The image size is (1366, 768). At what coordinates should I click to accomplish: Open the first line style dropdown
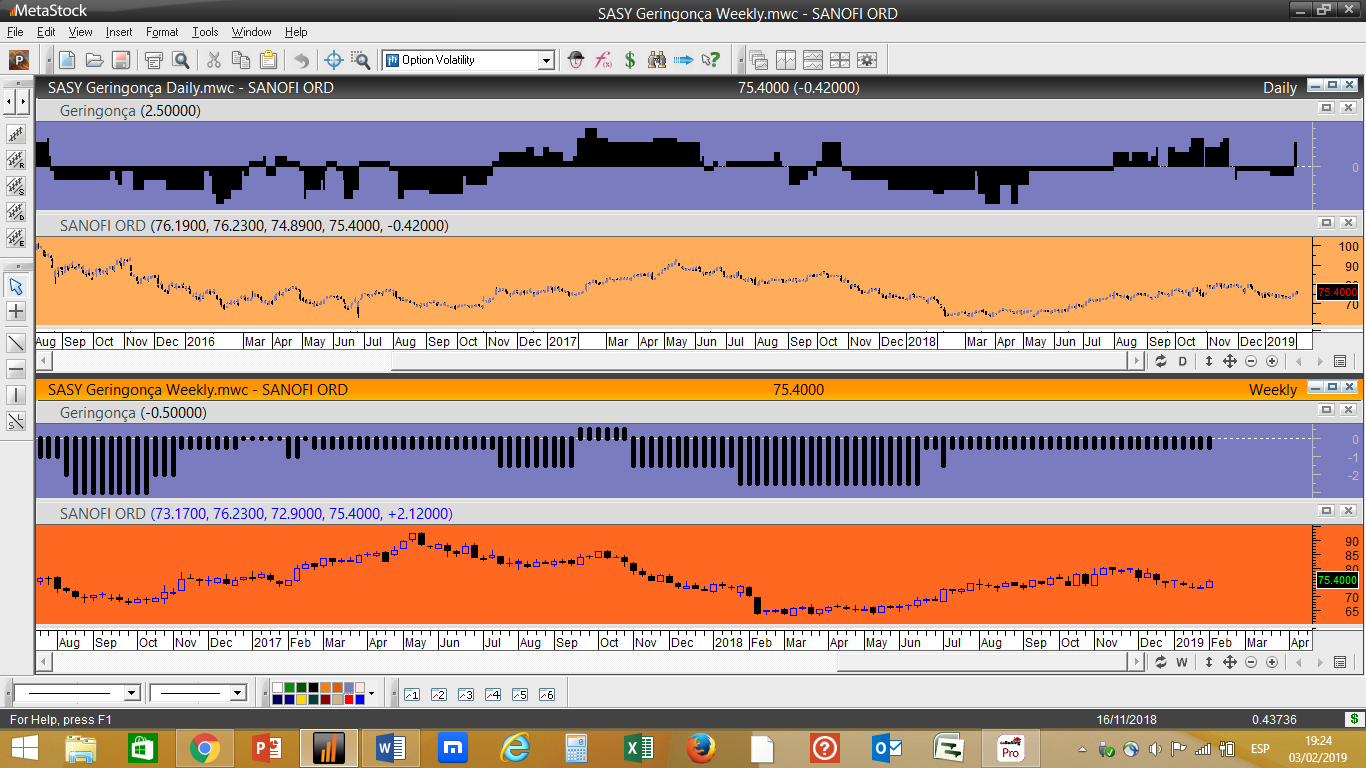pyautogui.click(x=131, y=693)
